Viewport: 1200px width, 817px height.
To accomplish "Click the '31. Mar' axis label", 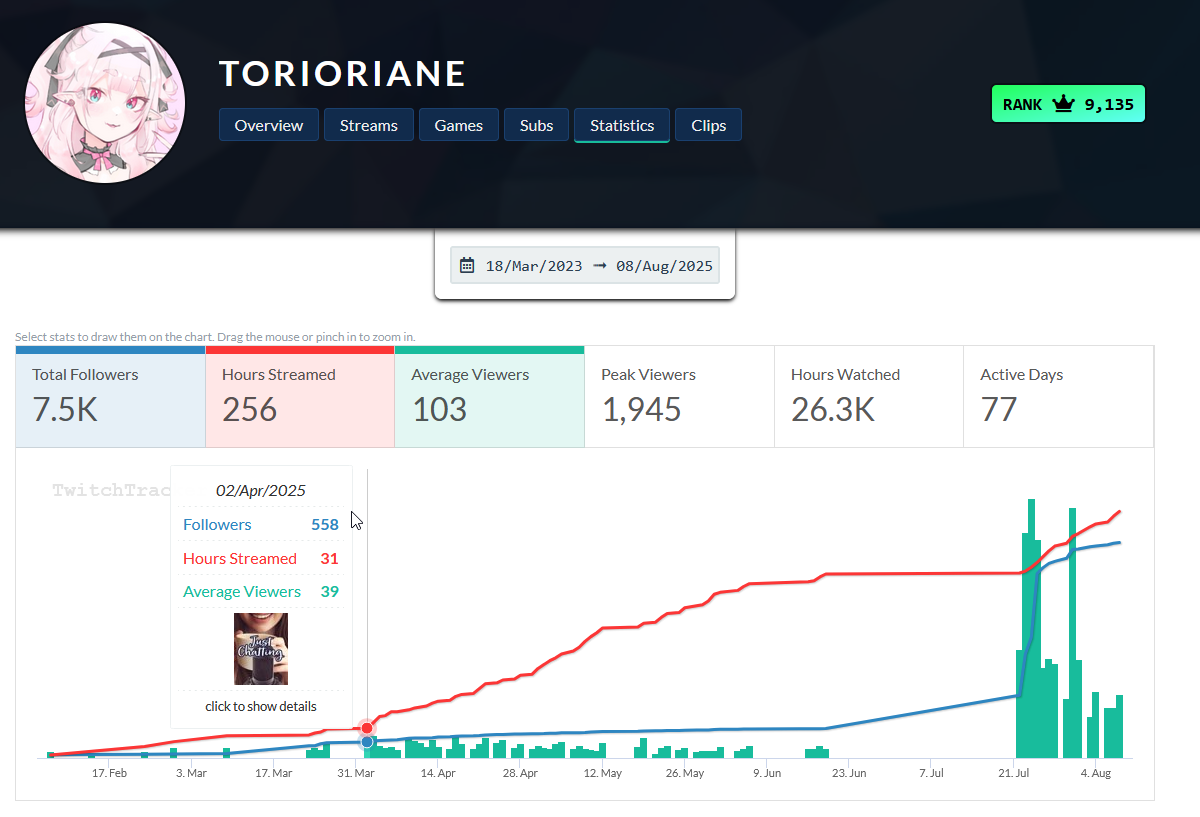I will pos(356,773).
